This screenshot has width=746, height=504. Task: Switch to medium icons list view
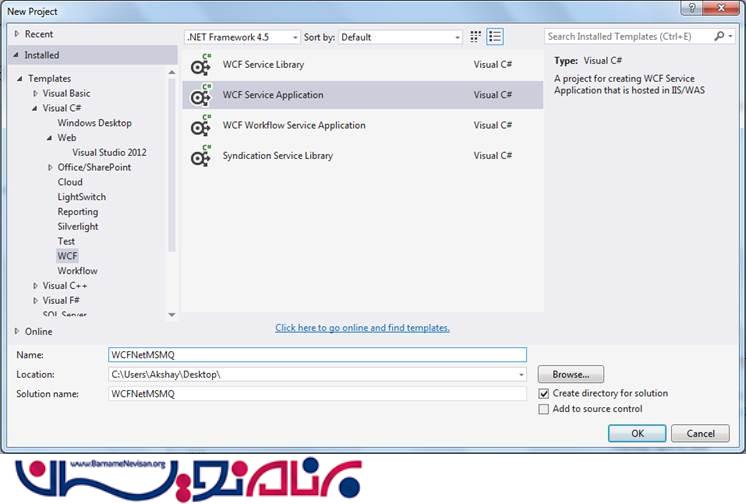point(495,37)
